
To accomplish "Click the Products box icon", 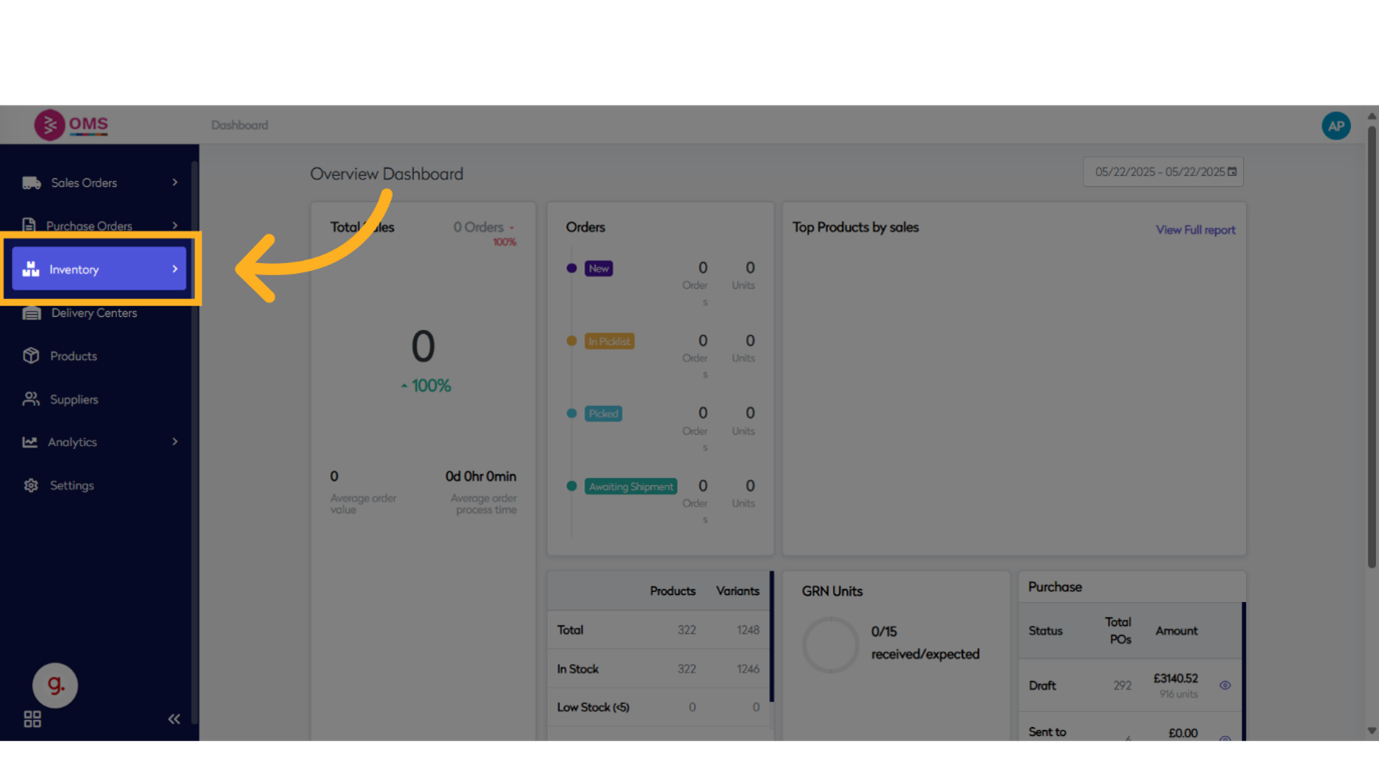I will click(x=31, y=356).
